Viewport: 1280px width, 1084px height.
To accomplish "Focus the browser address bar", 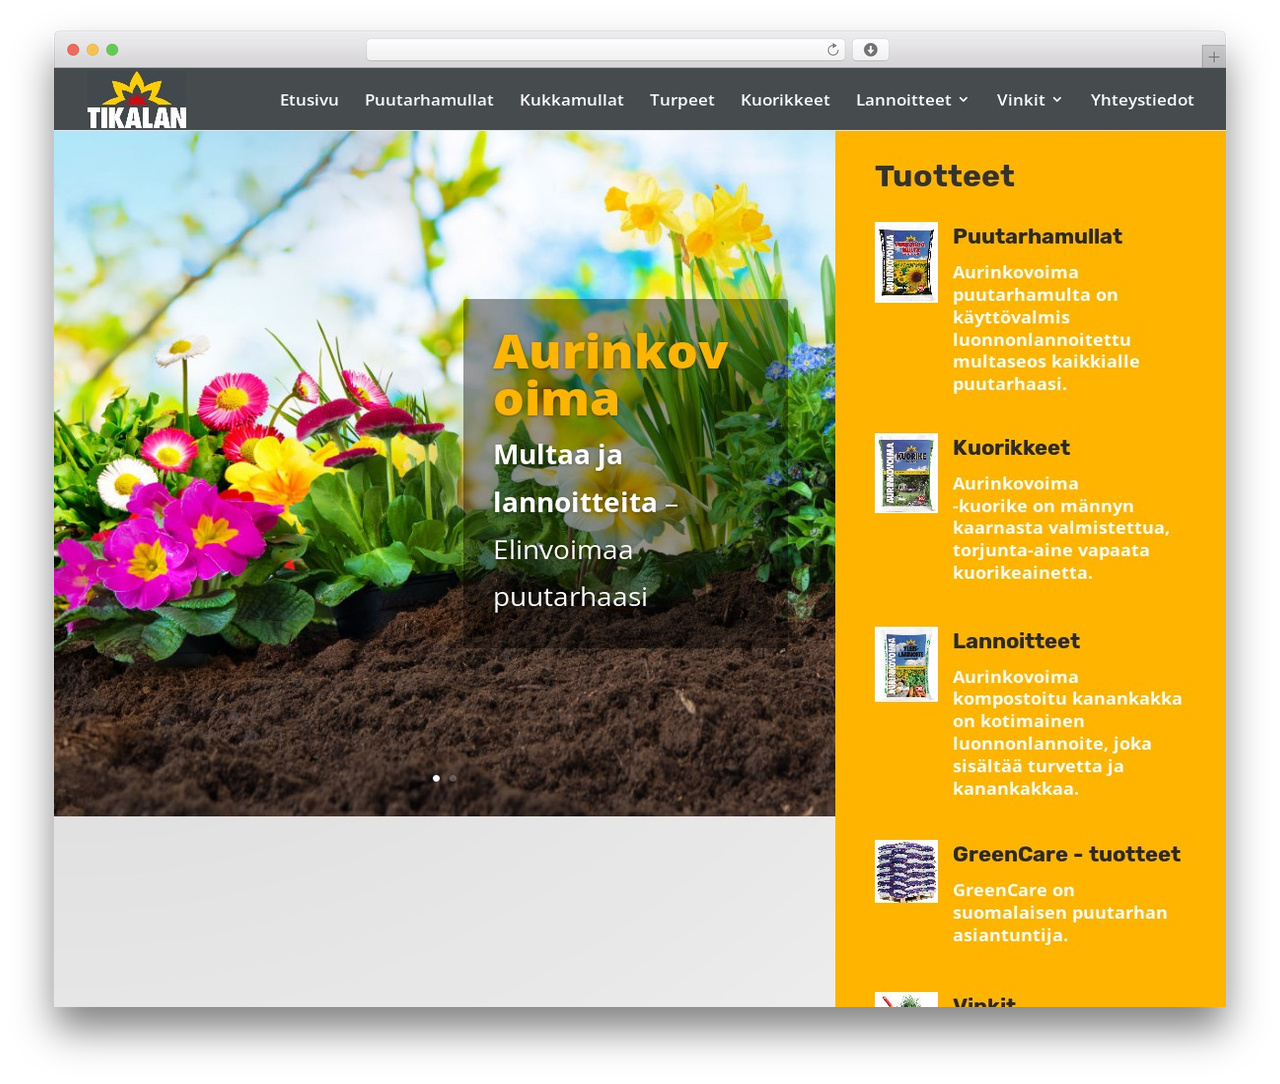I will (605, 50).
